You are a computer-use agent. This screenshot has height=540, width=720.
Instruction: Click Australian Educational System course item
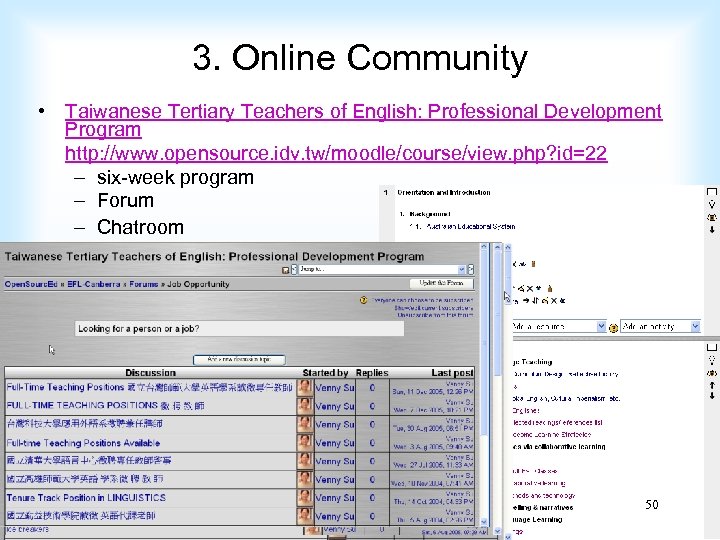pyautogui.click(x=470, y=226)
